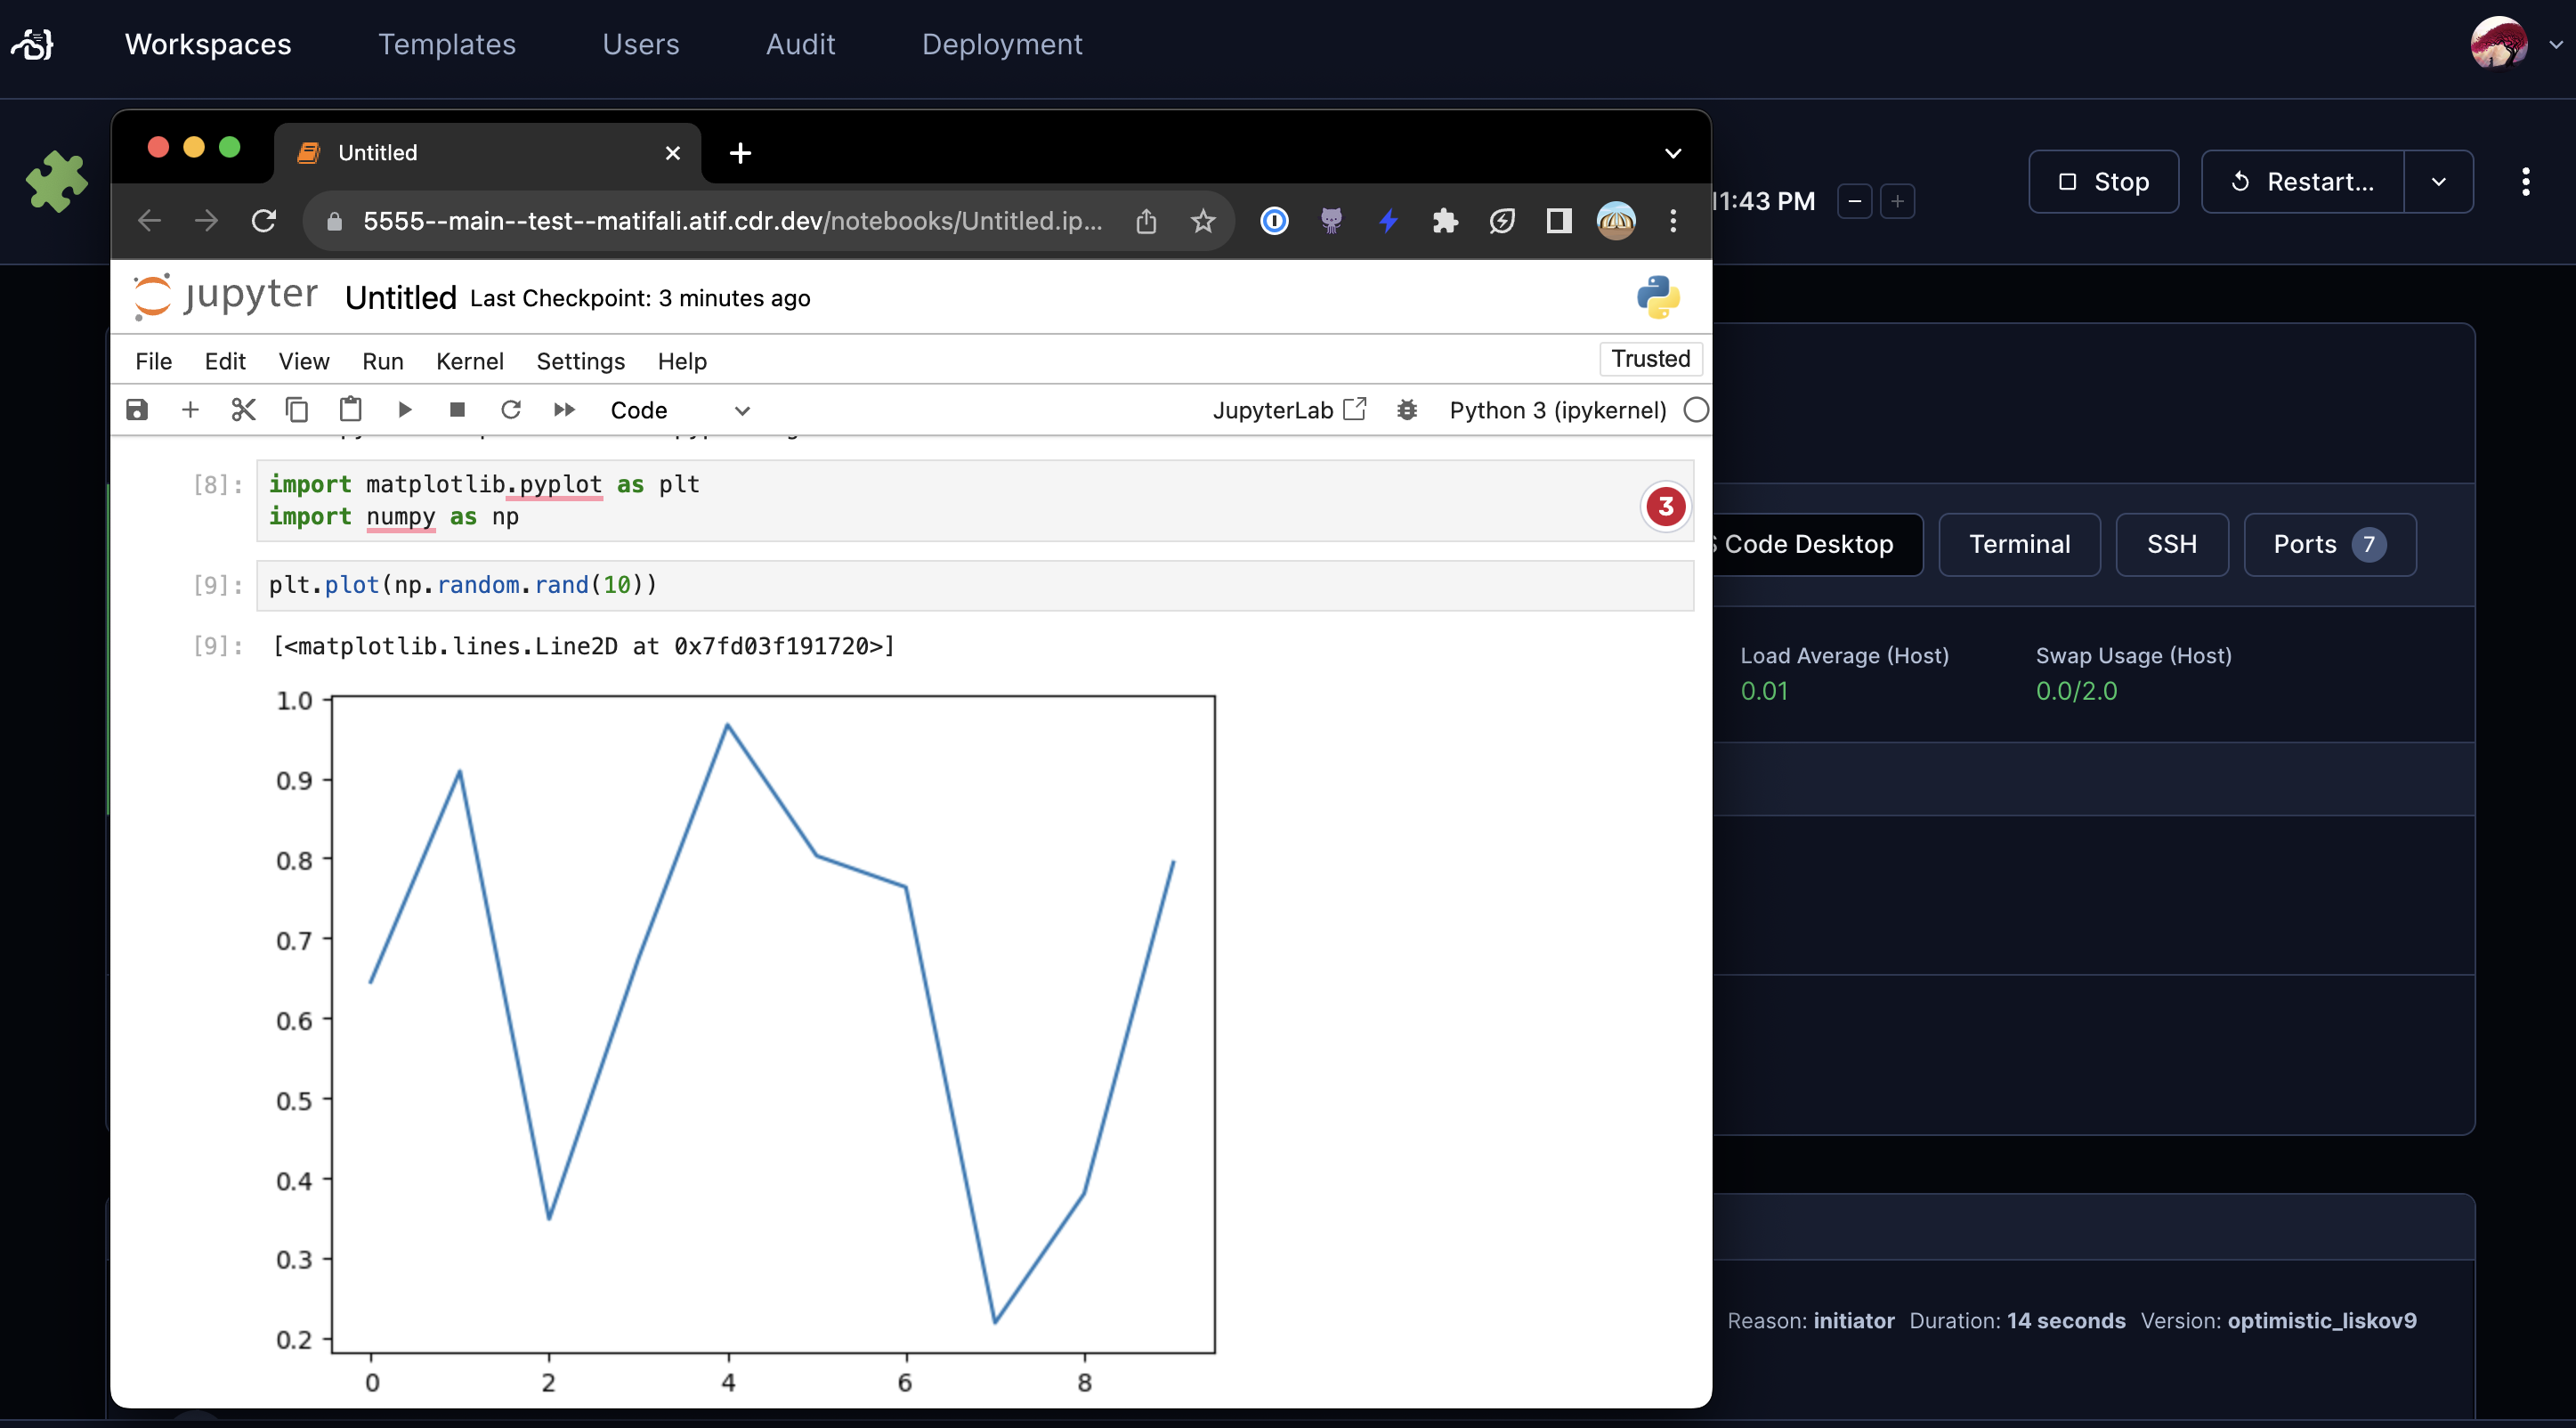Open the Kernel menu
2576x1428 pixels.
469,361
